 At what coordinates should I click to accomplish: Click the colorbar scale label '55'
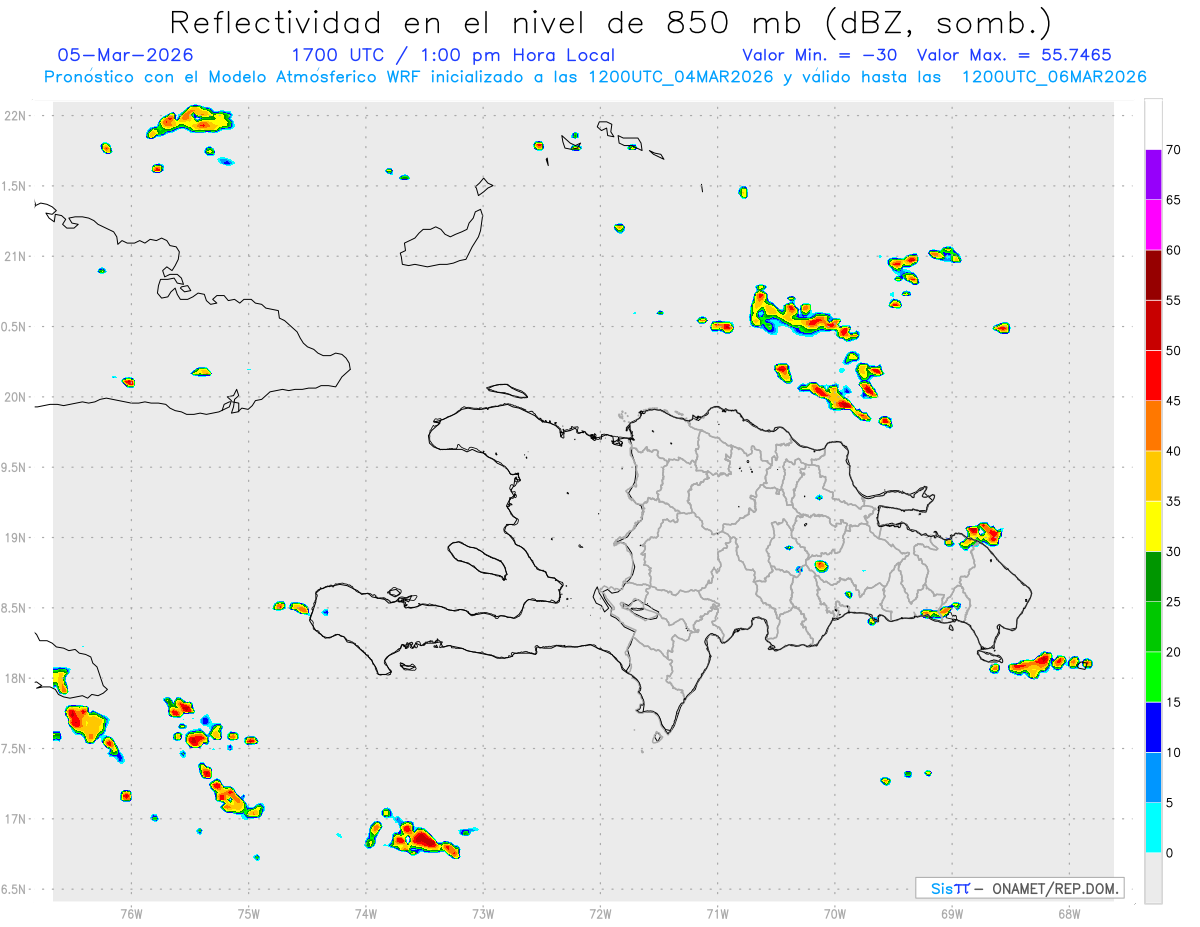(x=1173, y=300)
